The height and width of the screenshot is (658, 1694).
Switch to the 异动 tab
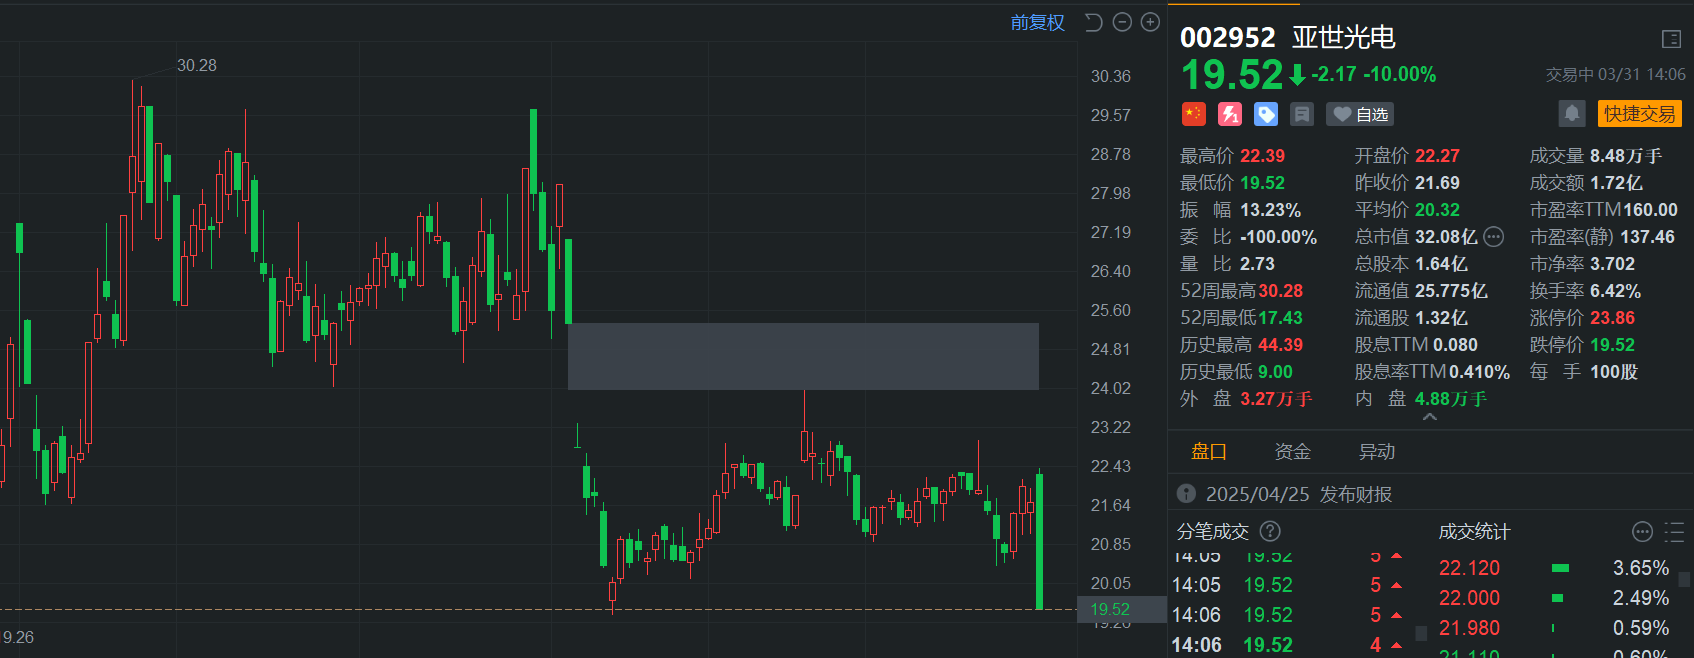point(1376,452)
